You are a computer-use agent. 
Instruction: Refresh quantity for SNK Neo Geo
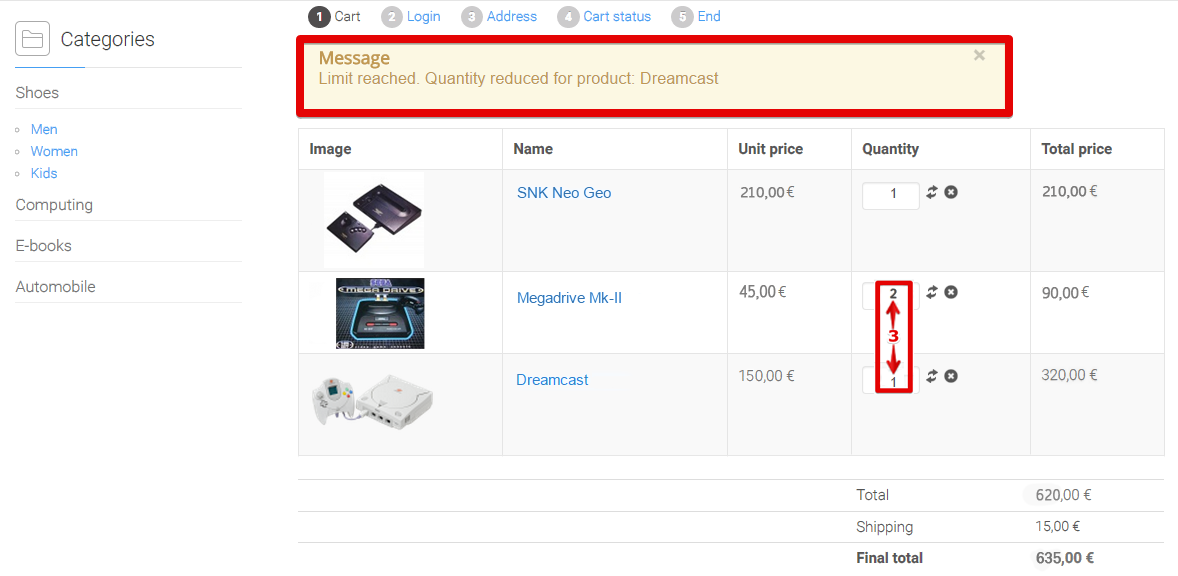coord(932,192)
